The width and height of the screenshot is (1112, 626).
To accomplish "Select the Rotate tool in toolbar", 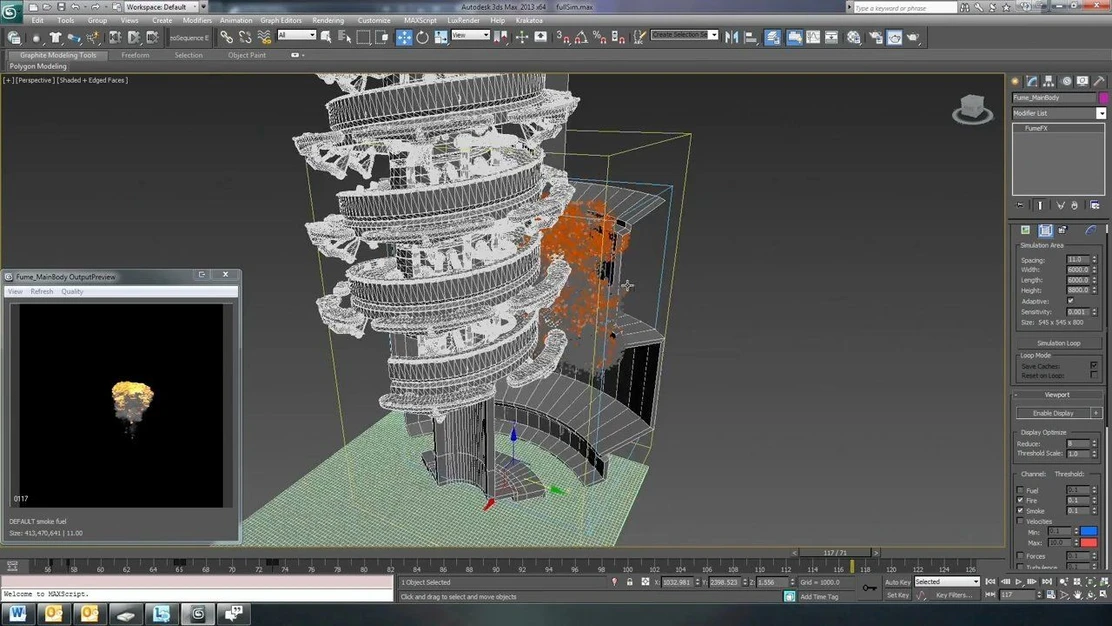I will coord(422,37).
